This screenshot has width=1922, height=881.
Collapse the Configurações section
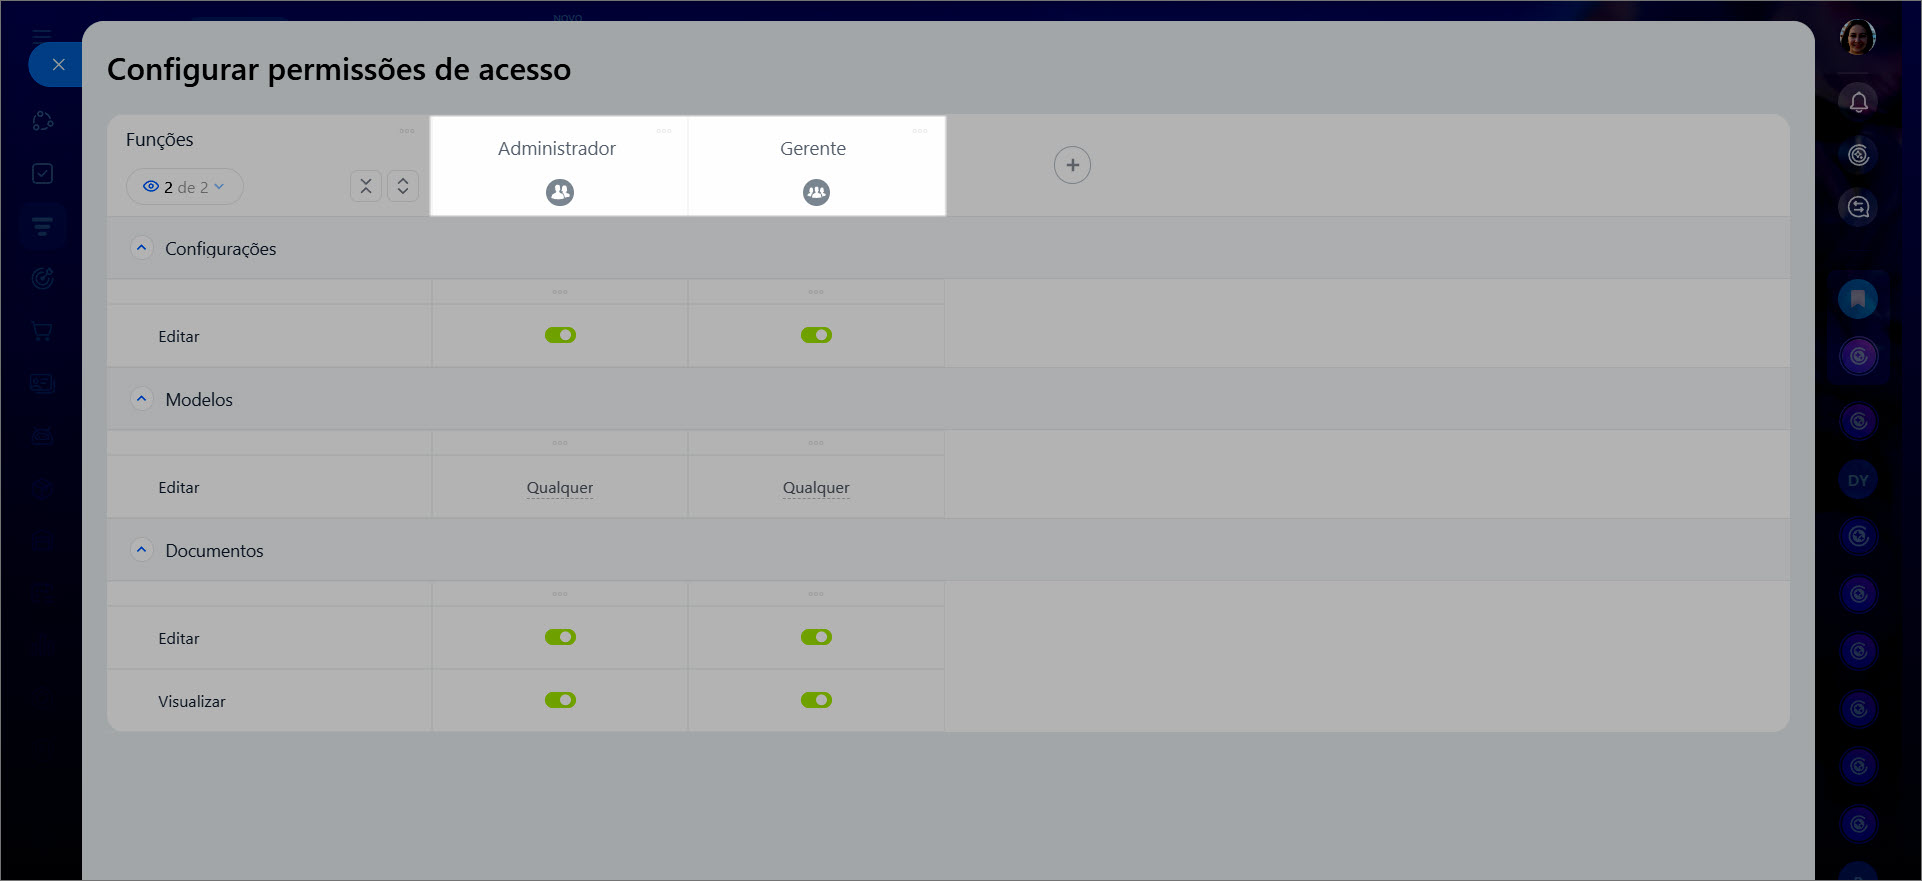(x=142, y=248)
